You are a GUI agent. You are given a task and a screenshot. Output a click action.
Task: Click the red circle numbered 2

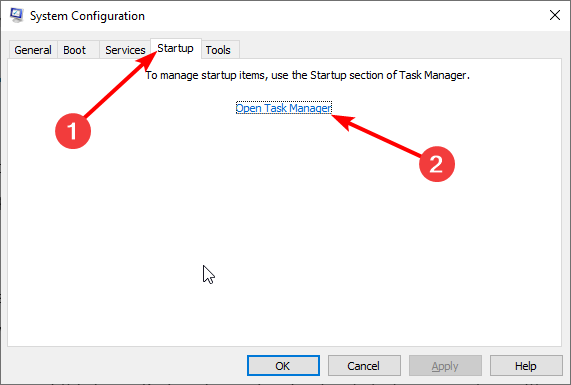pyautogui.click(x=436, y=164)
